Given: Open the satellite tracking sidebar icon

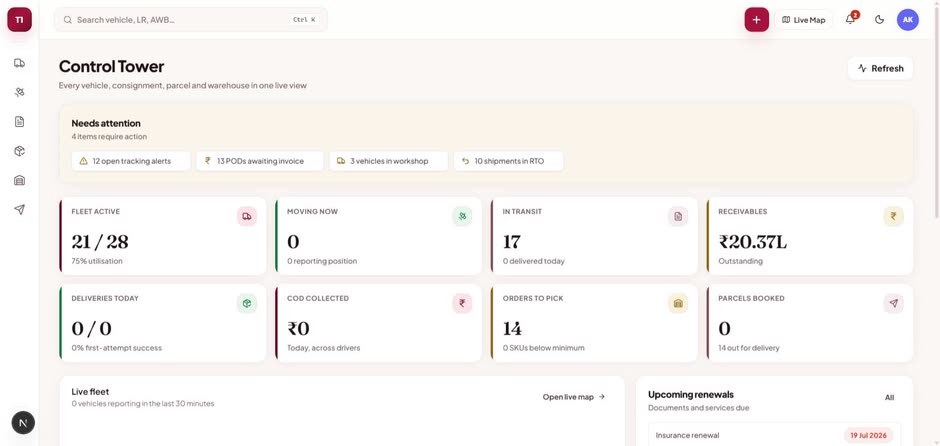Looking at the screenshot, I should [19, 92].
